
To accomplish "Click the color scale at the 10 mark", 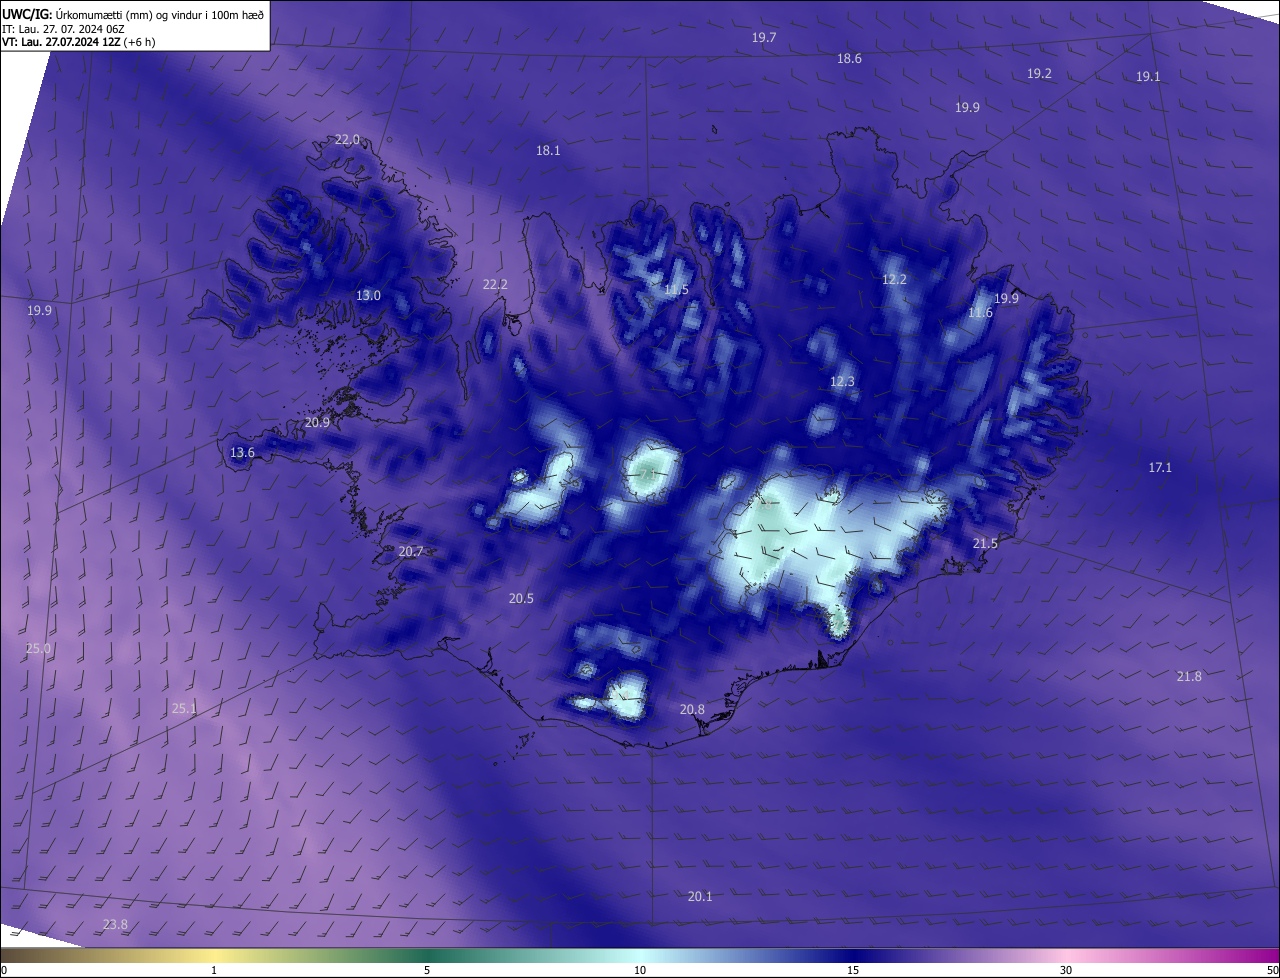I will pyautogui.click(x=640, y=970).
